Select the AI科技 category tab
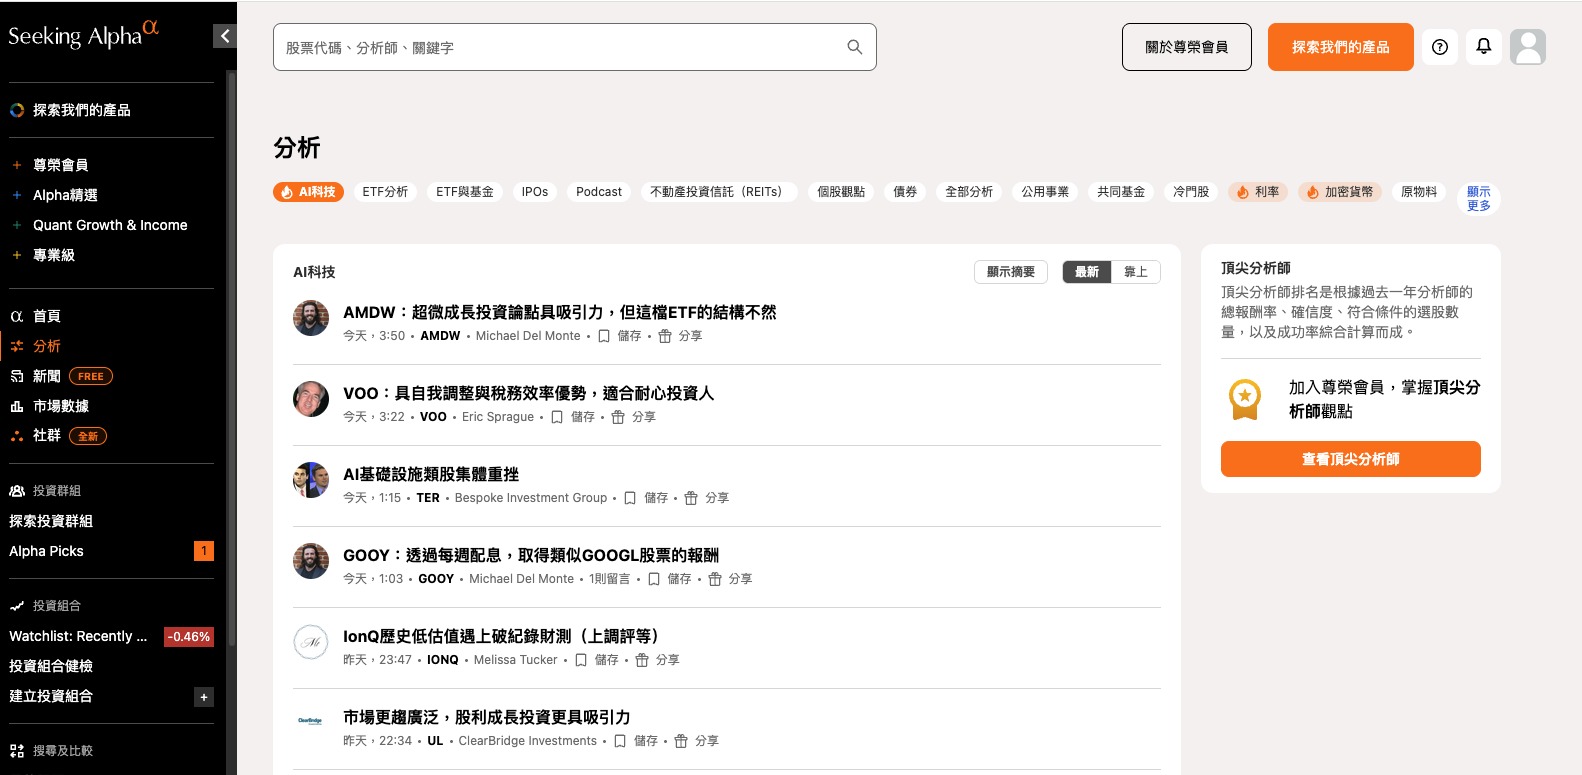This screenshot has height=775, width=1582. point(308,192)
